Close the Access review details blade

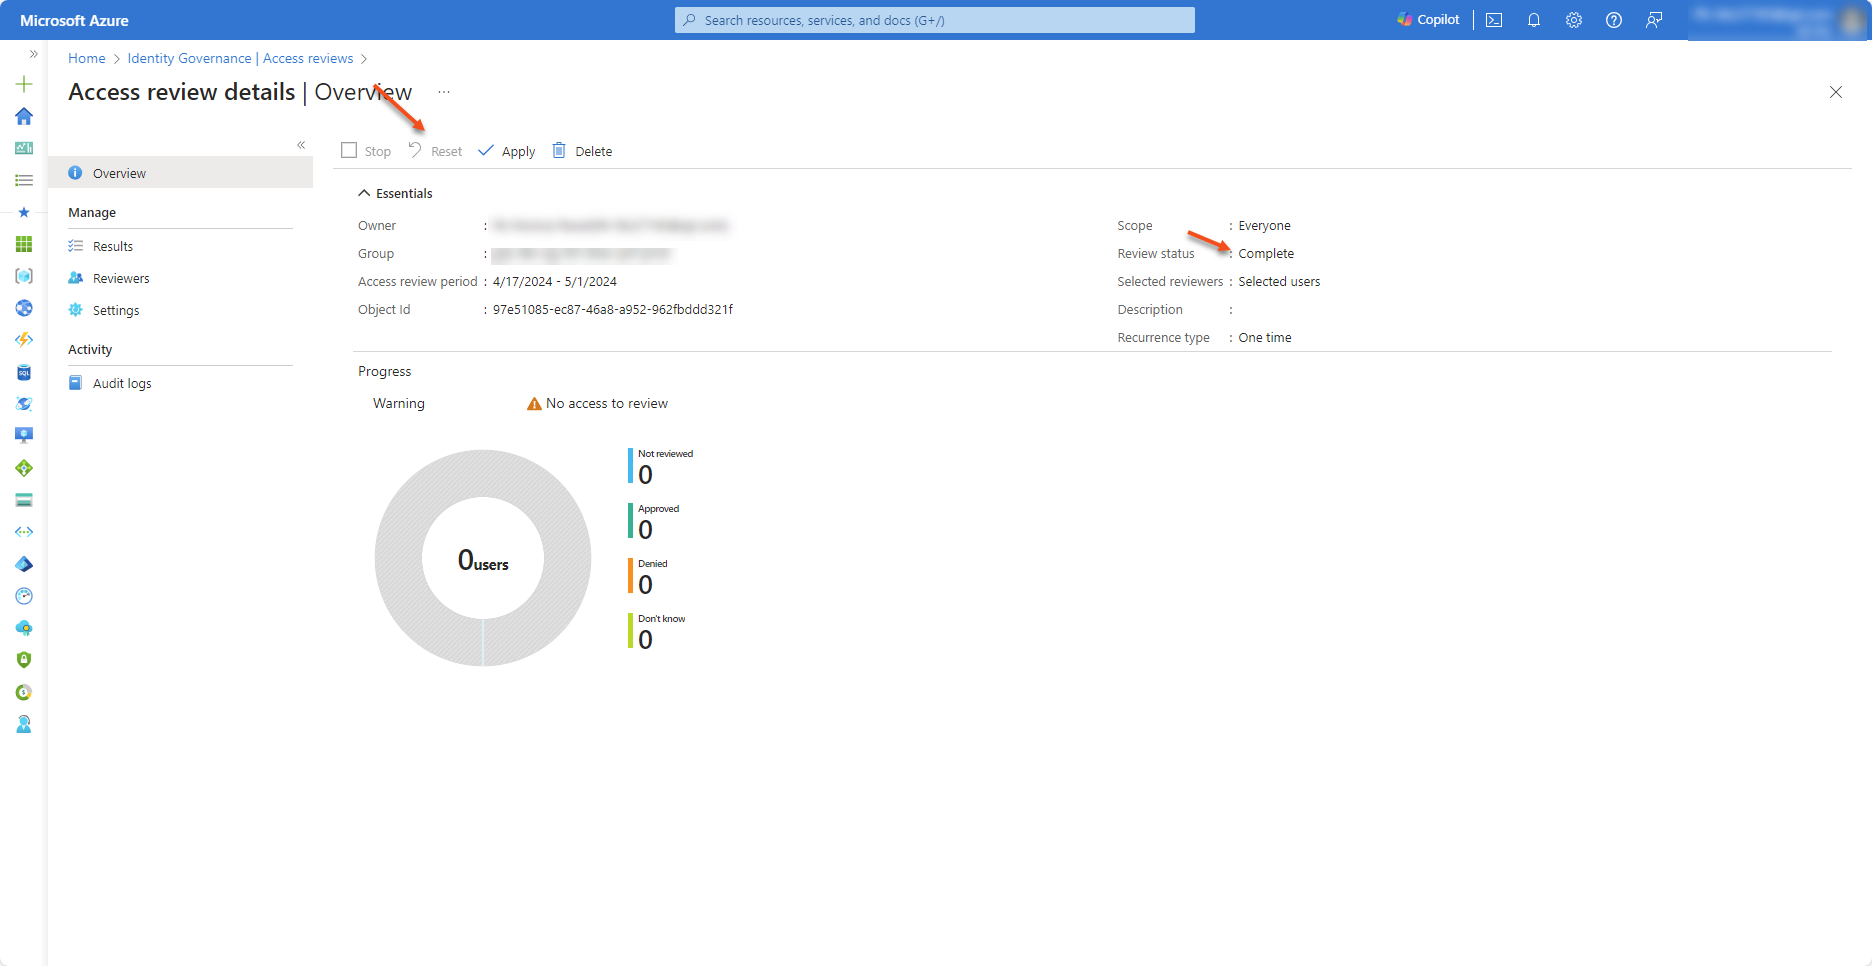click(x=1836, y=92)
